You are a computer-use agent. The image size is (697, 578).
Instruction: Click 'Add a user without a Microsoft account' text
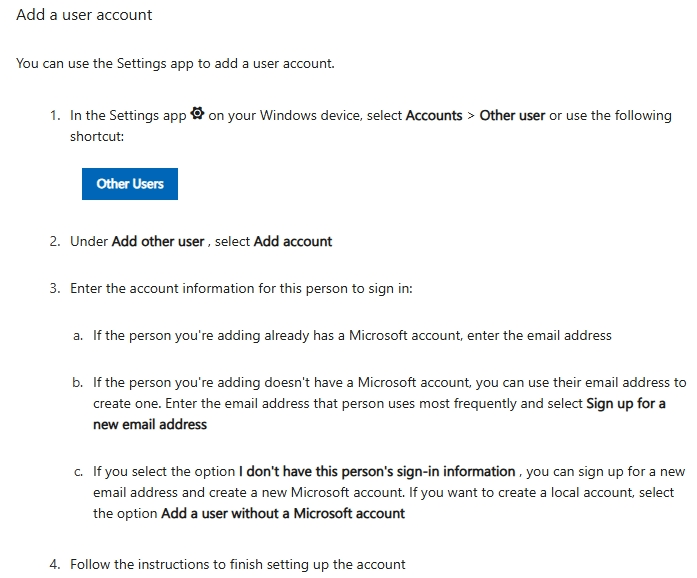283,514
